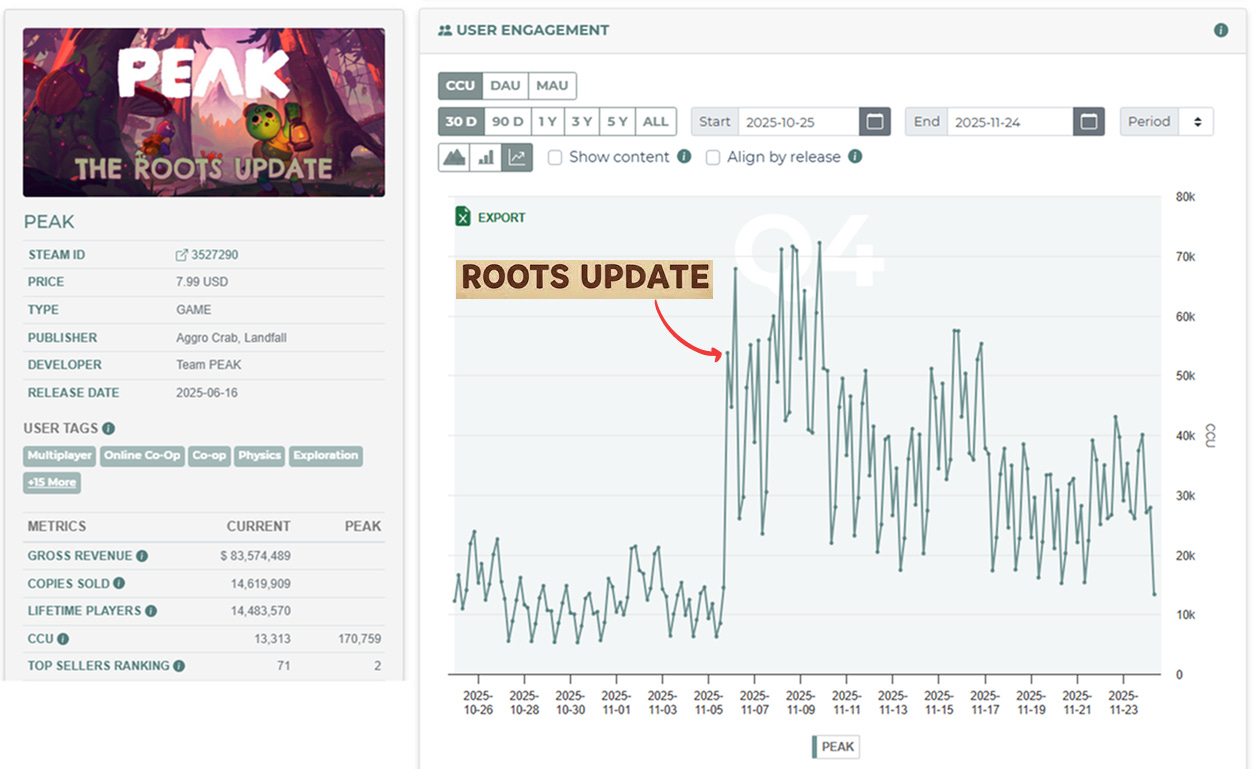Click the Start date input field

pyautogui.click(x=798, y=122)
